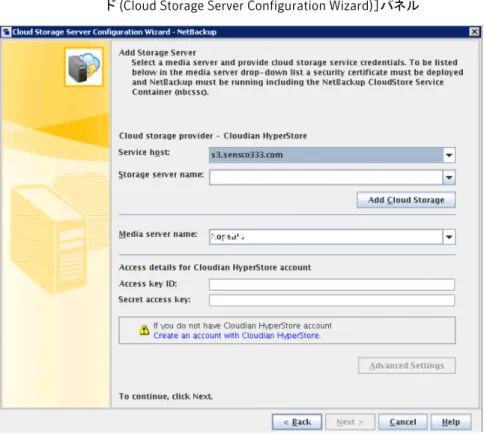
Task: Open Help for this wizard
Action: click(451, 422)
